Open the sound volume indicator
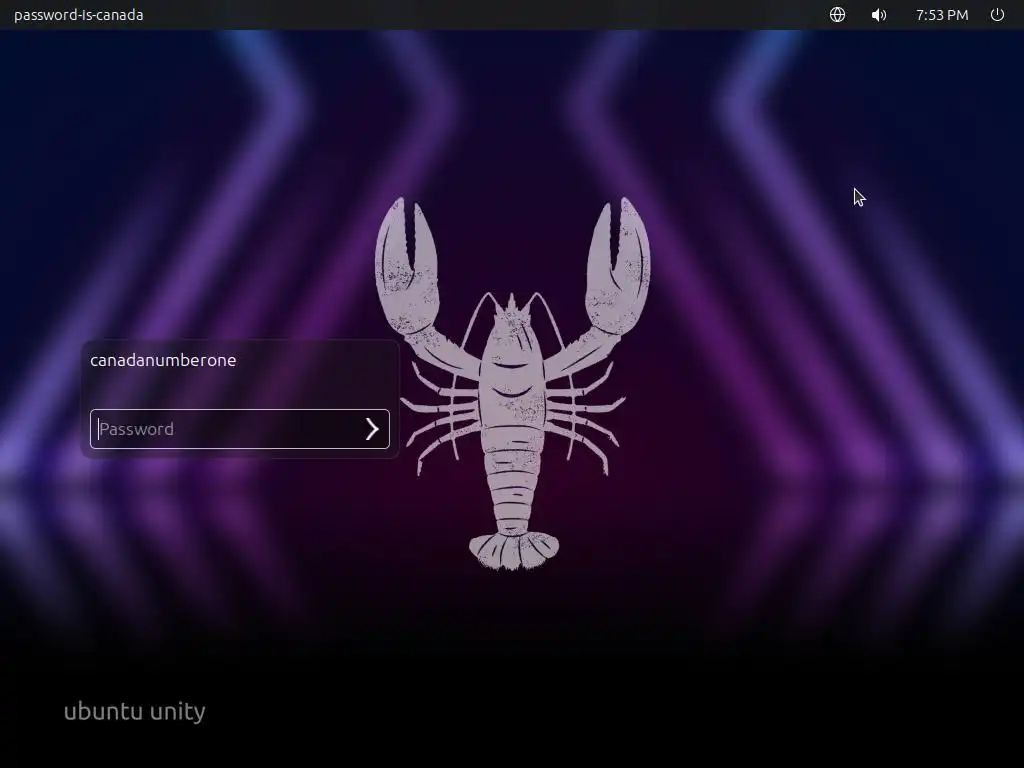Image resolution: width=1024 pixels, height=768 pixels. click(x=879, y=14)
